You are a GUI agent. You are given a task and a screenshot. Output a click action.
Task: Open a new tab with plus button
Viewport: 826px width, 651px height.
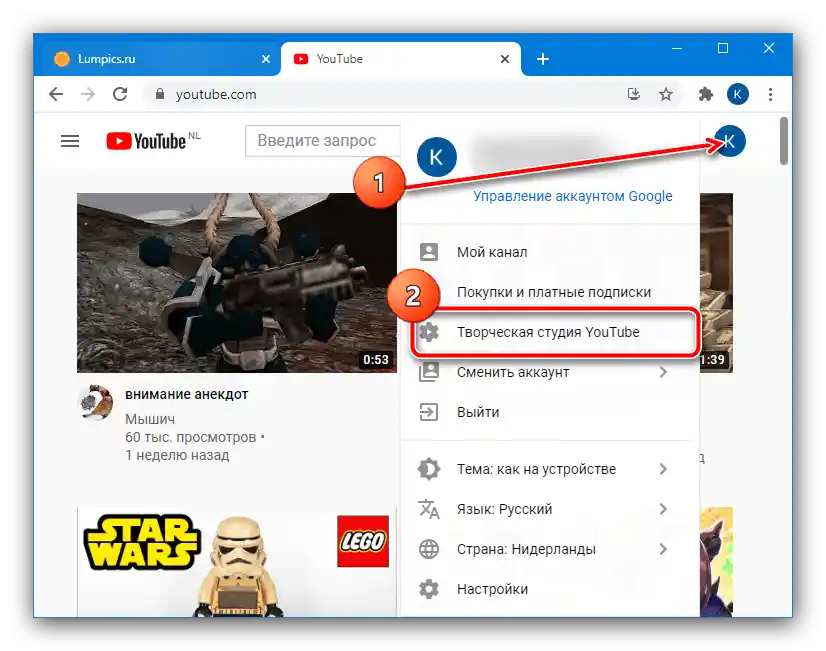[x=543, y=59]
